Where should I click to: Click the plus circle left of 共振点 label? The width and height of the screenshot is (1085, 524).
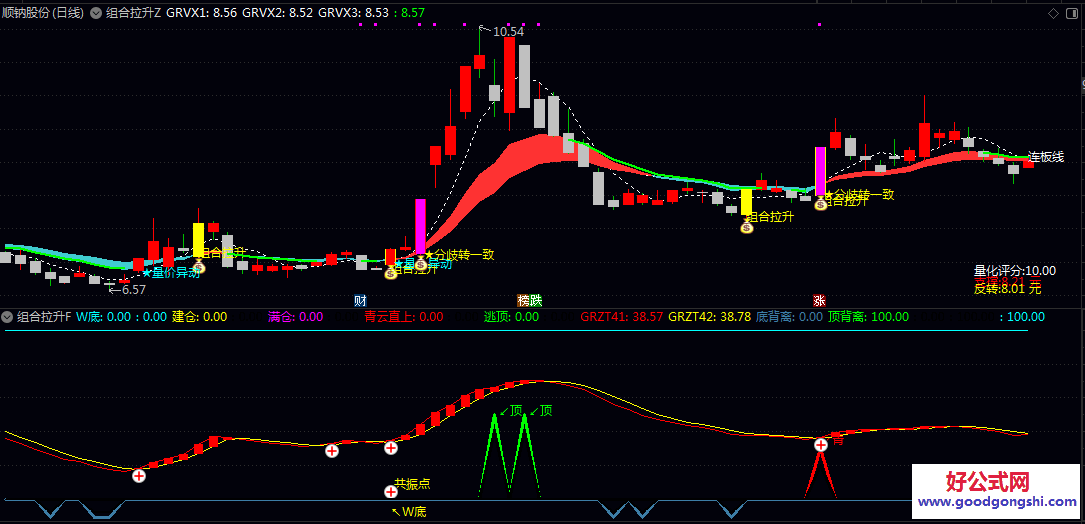pyautogui.click(x=390, y=491)
